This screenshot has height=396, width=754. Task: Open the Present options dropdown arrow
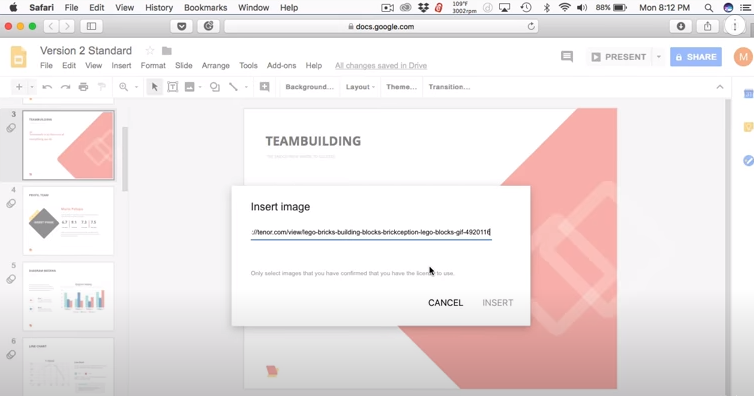[658, 57]
